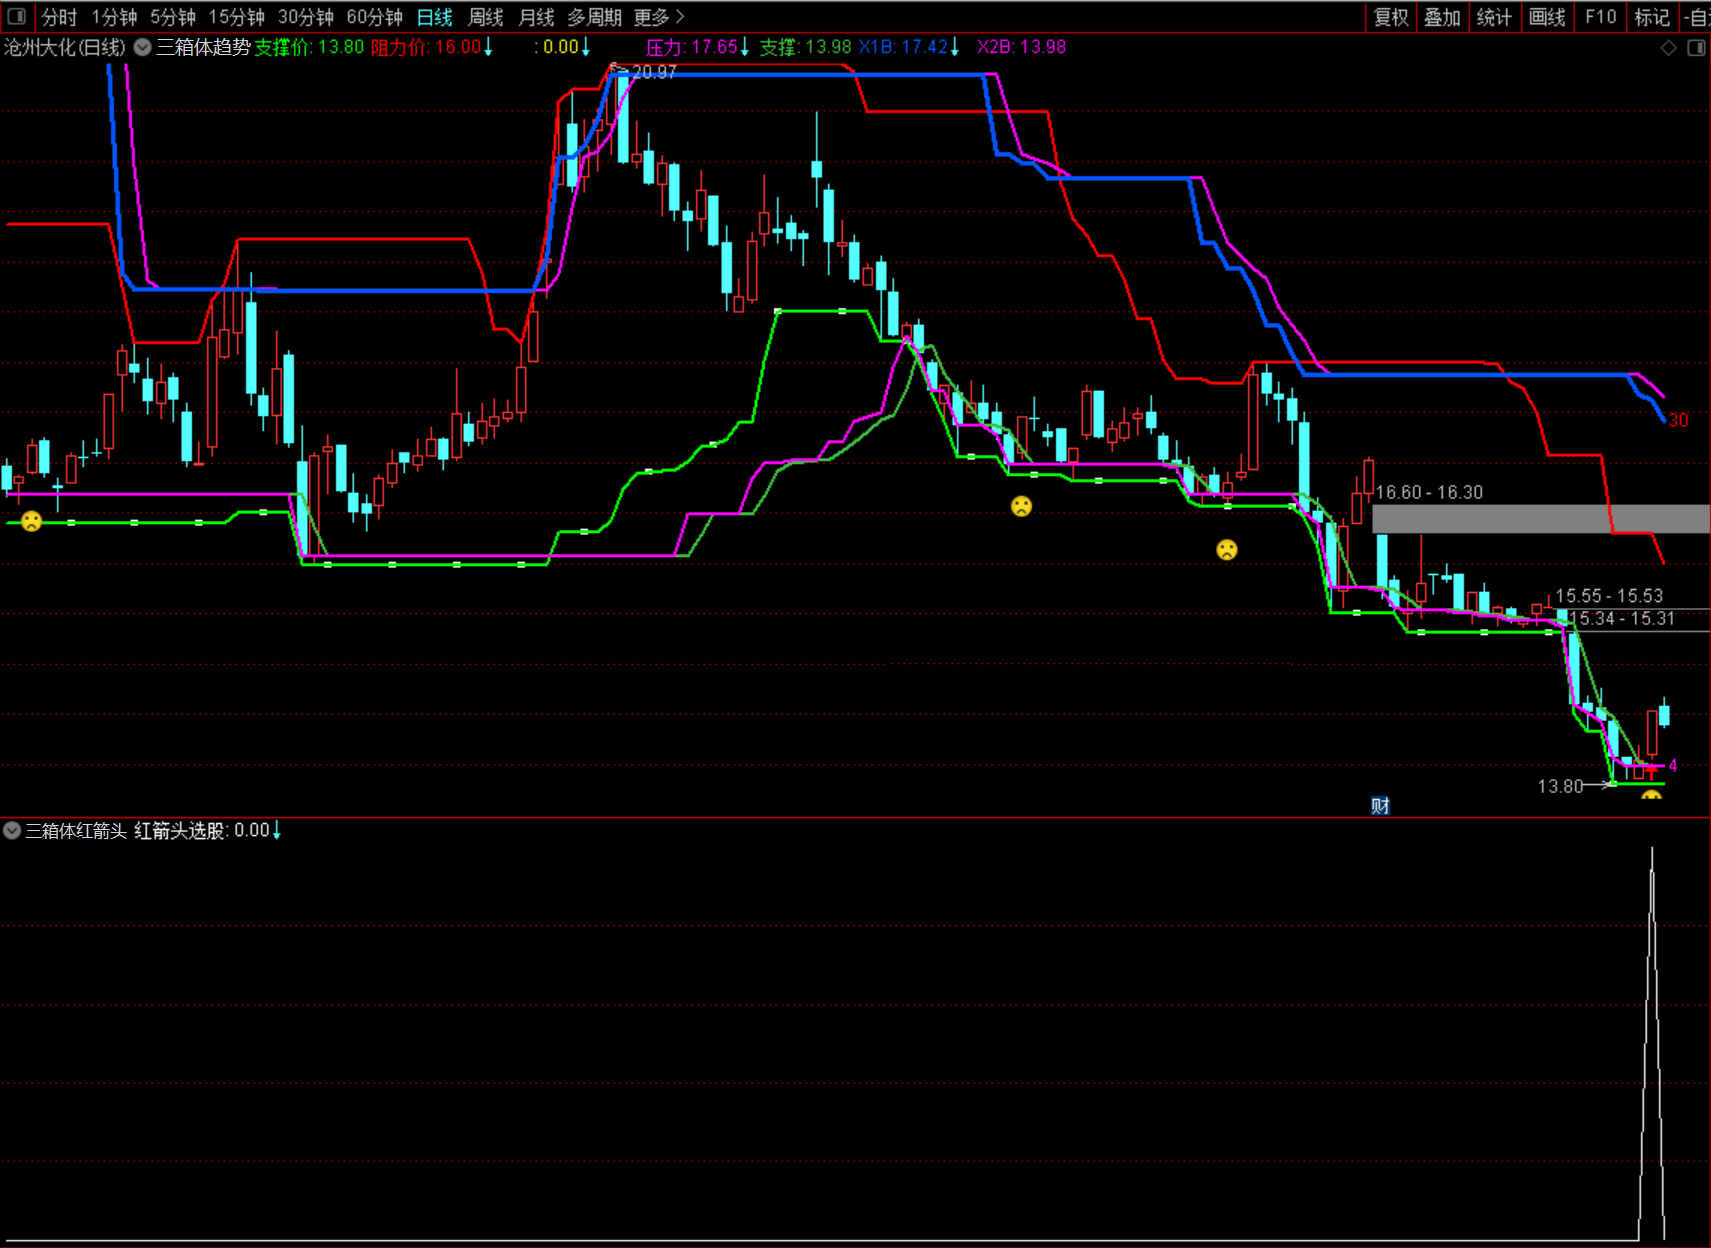This screenshot has width=1711, height=1248.
Task: Open the 统计 statistics button
Action: coord(1494,17)
